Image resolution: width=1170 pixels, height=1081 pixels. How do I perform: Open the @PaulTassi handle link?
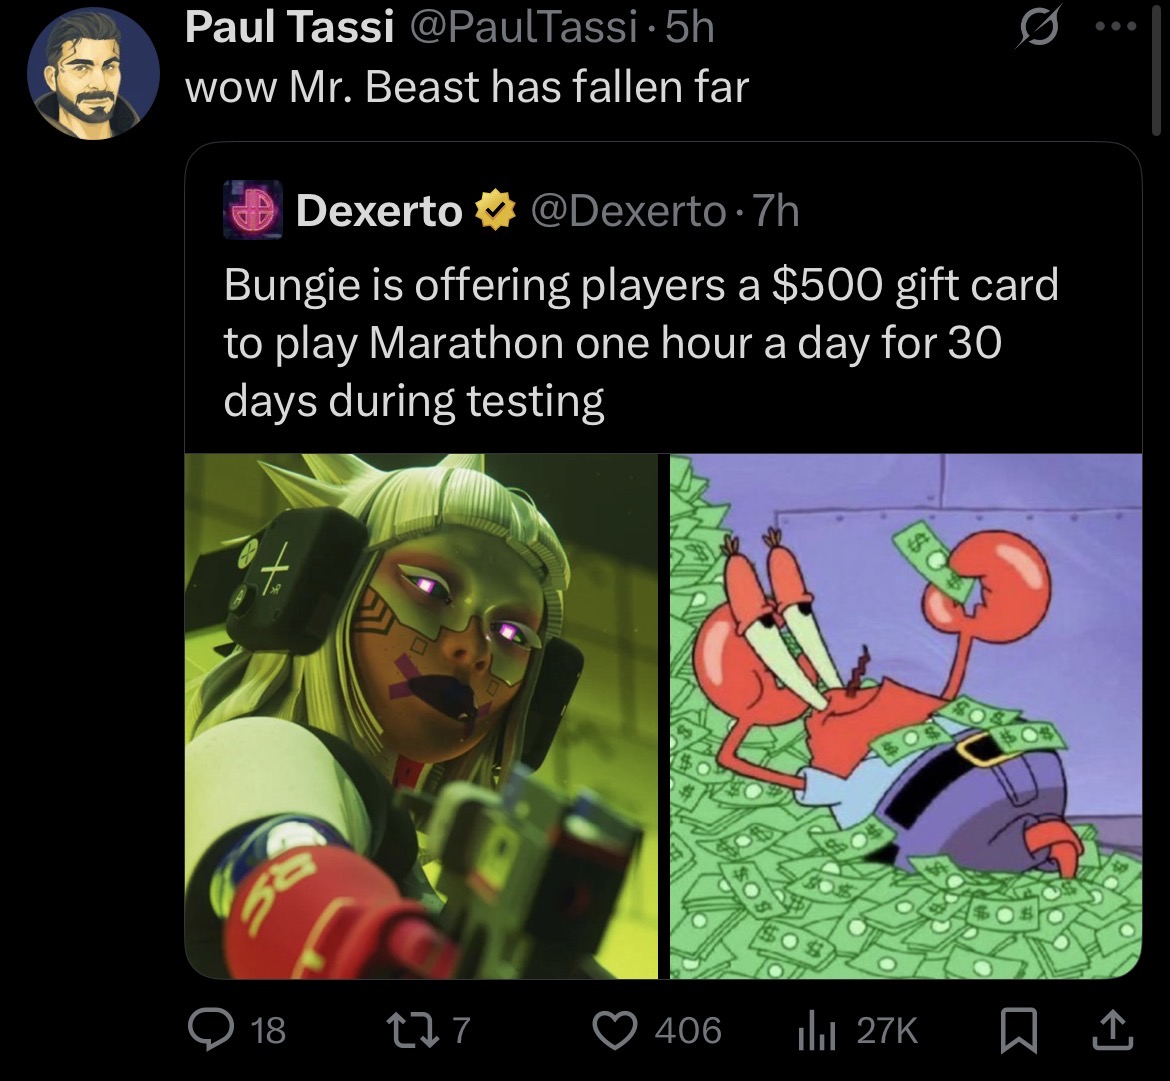click(x=525, y=28)
